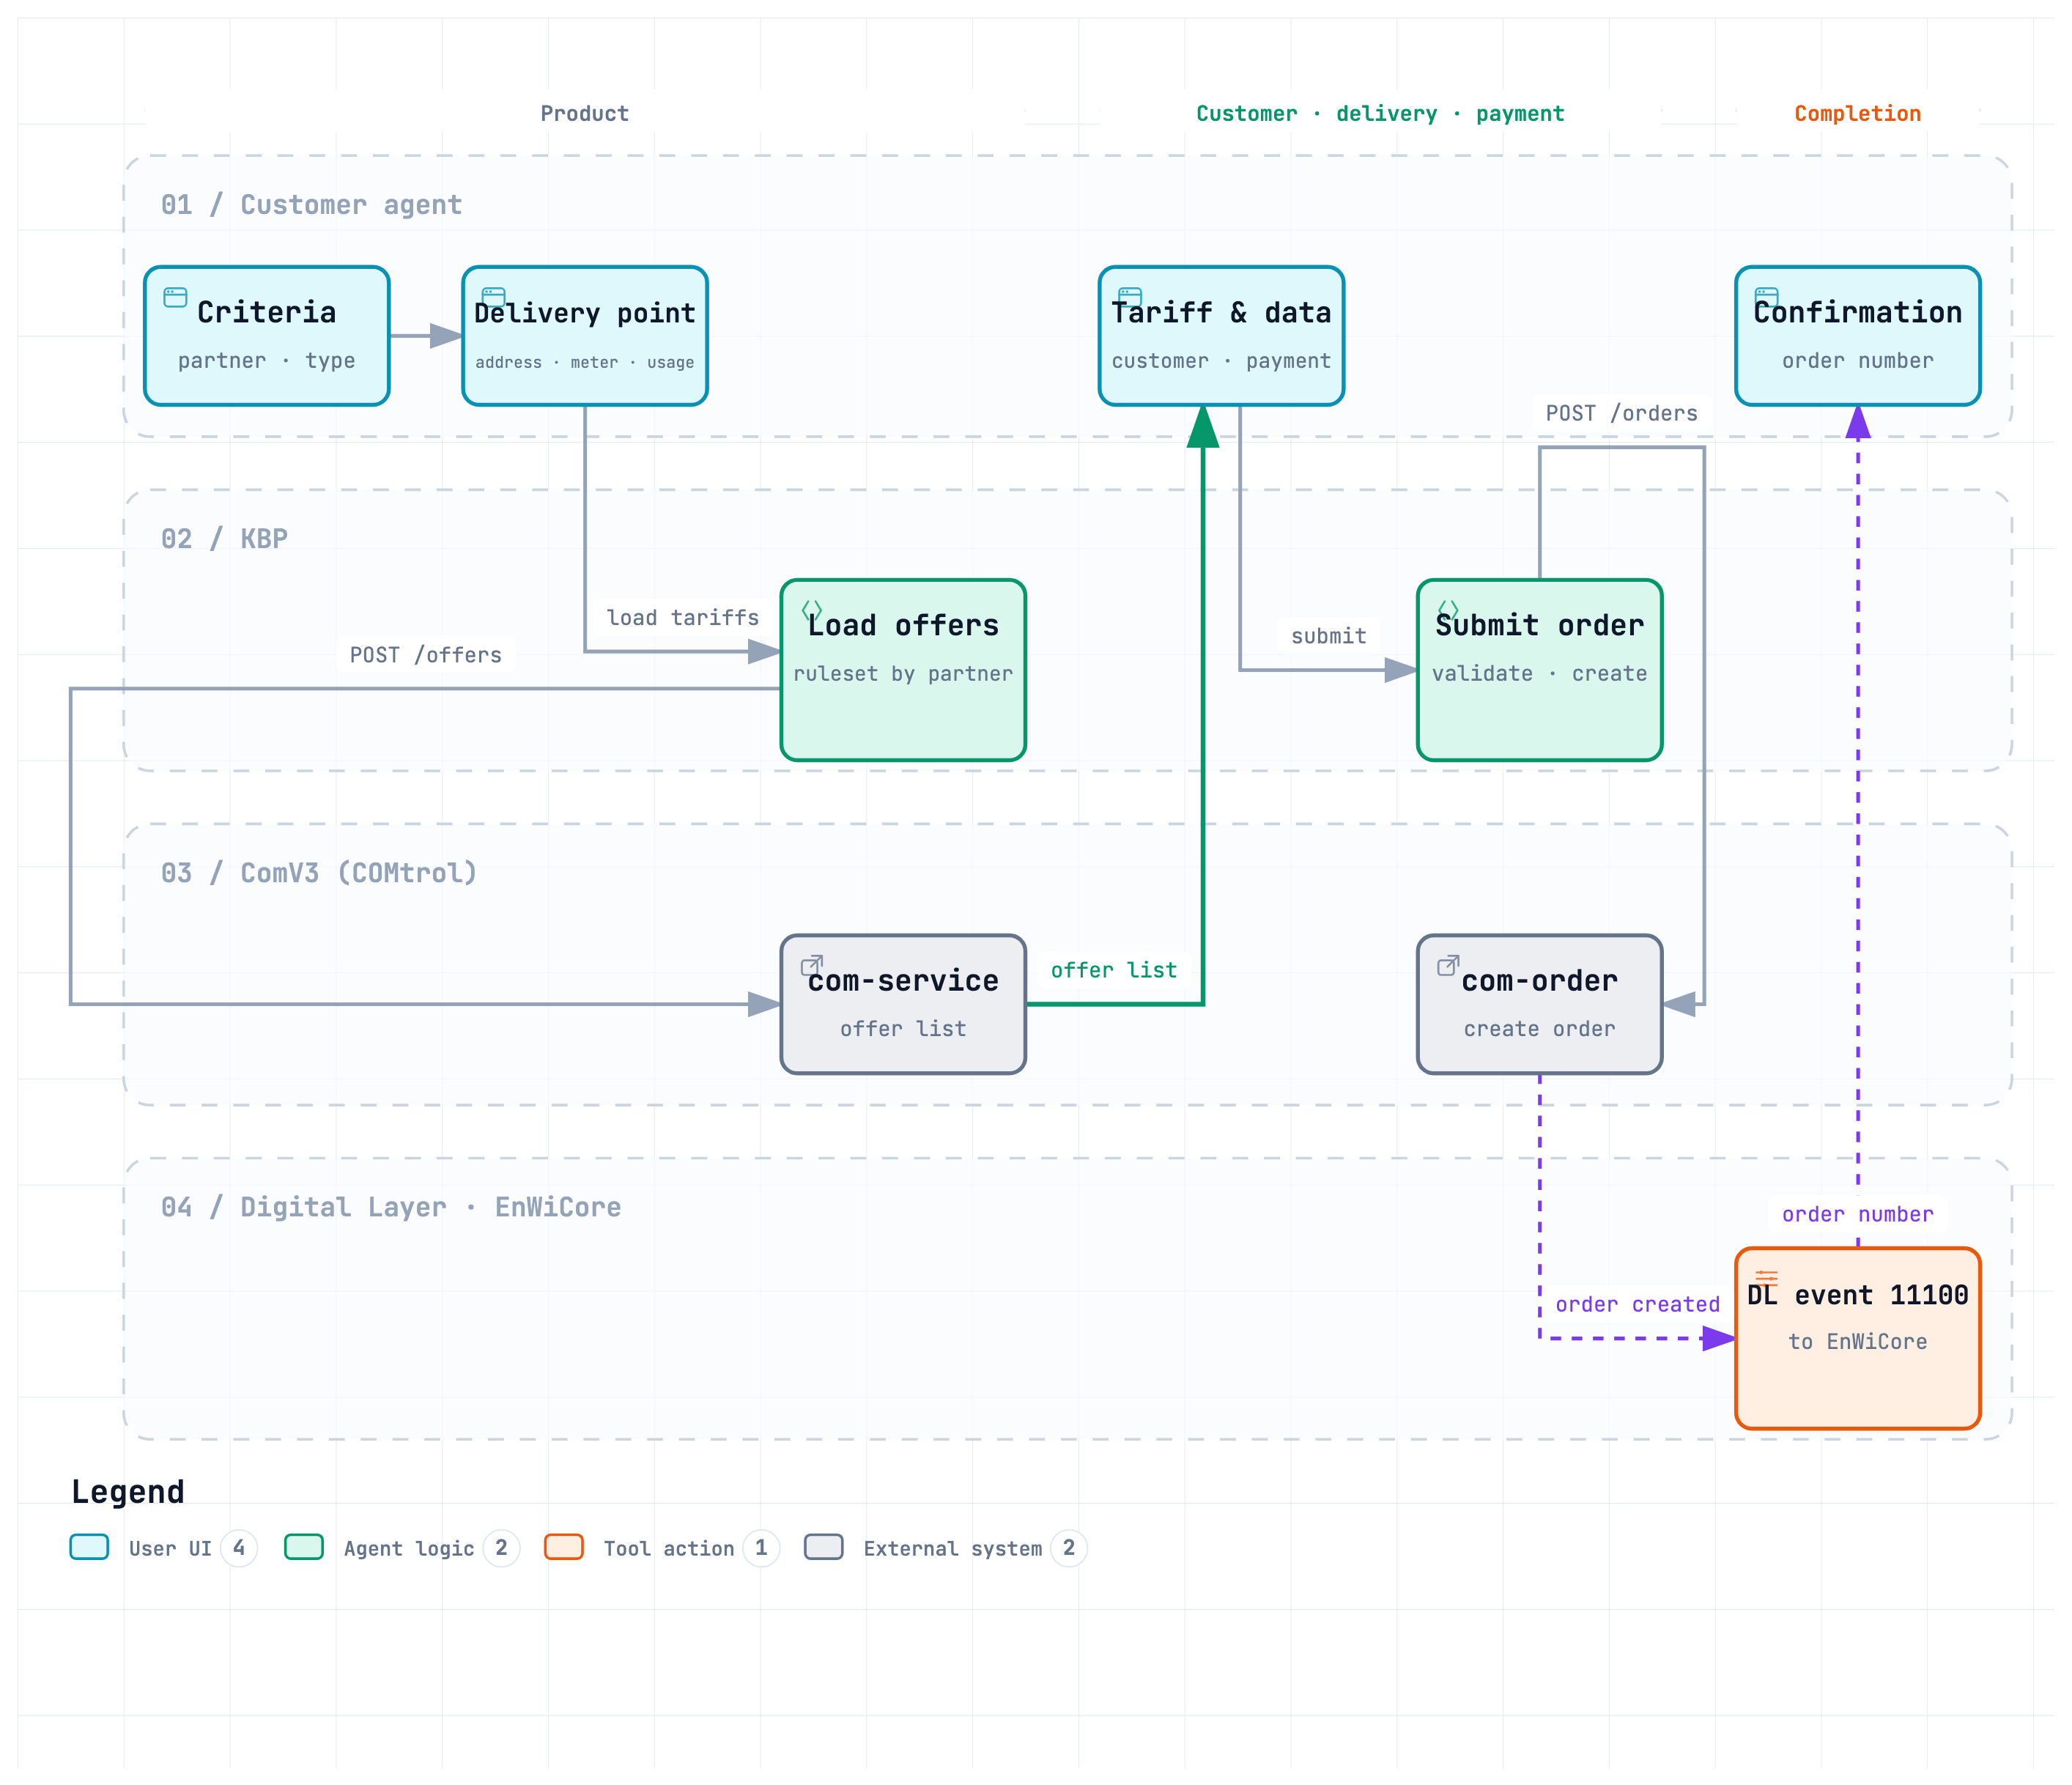This screenshot has width=2072, height=1785.
Task: Click 'to EnWiCore' subtitle text
Action: point(1857,1342)
